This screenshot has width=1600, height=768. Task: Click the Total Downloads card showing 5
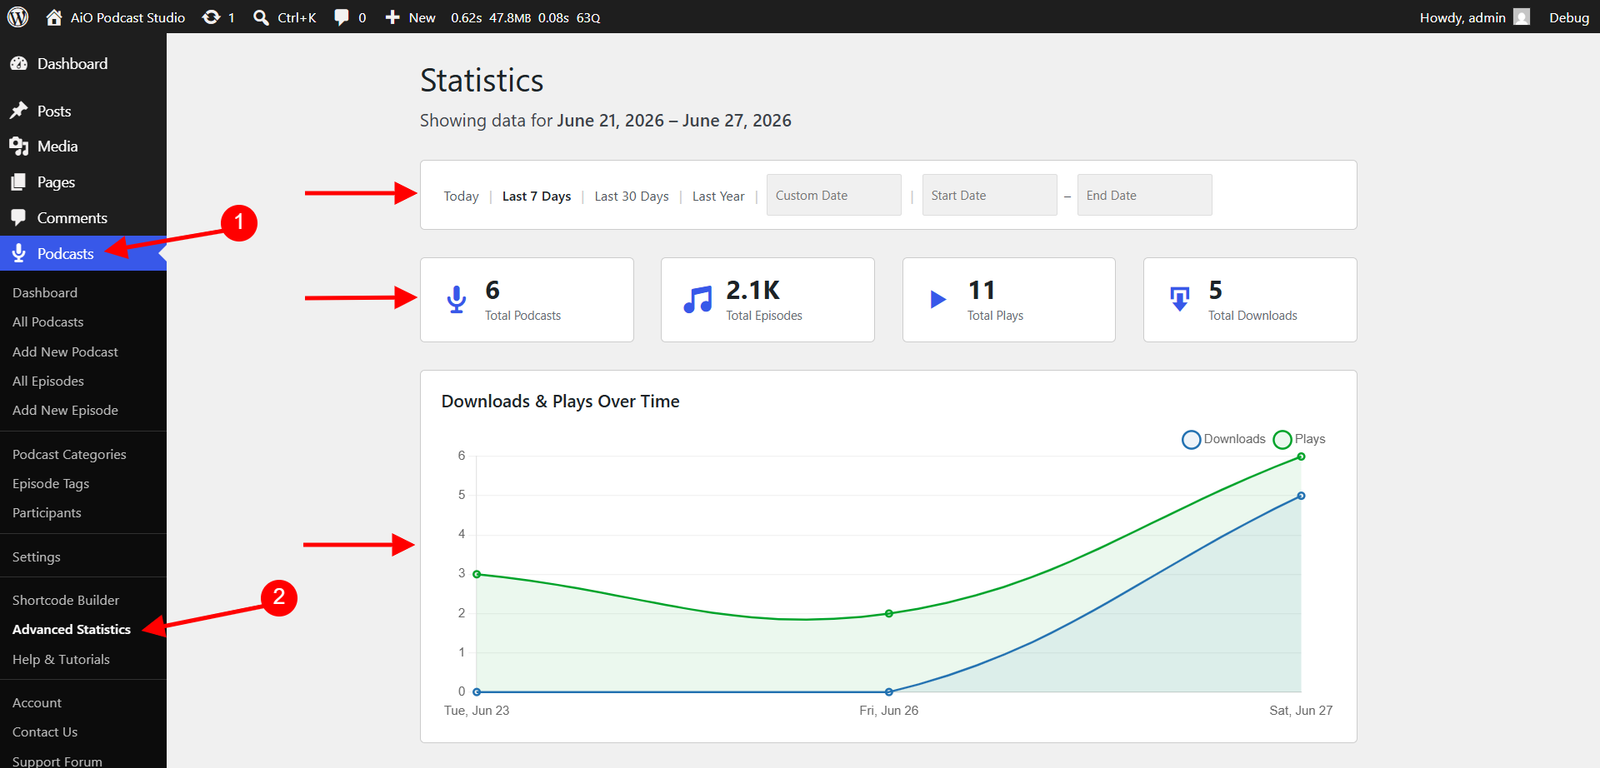click(x=1250, y=300)
